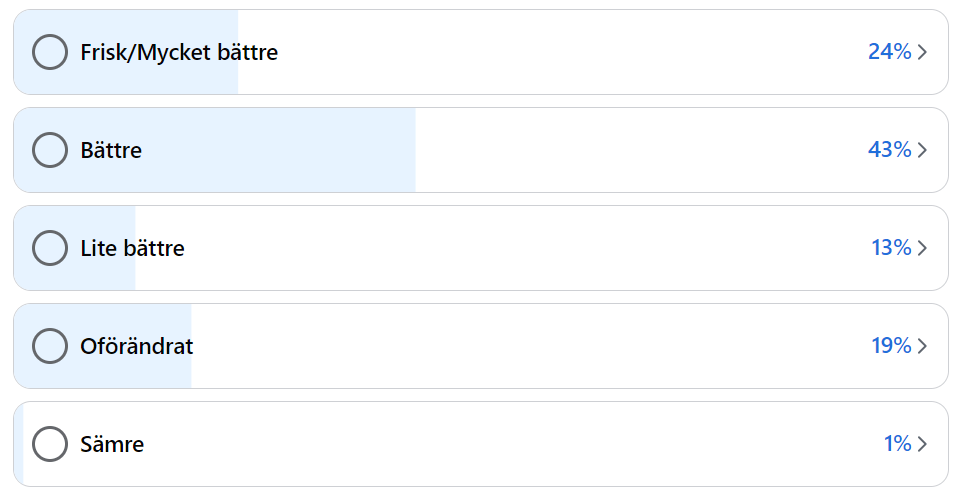Click the 1% result link
Image resolution: width=953 pixels, height=497 pixels.
[x=897, y=444]
